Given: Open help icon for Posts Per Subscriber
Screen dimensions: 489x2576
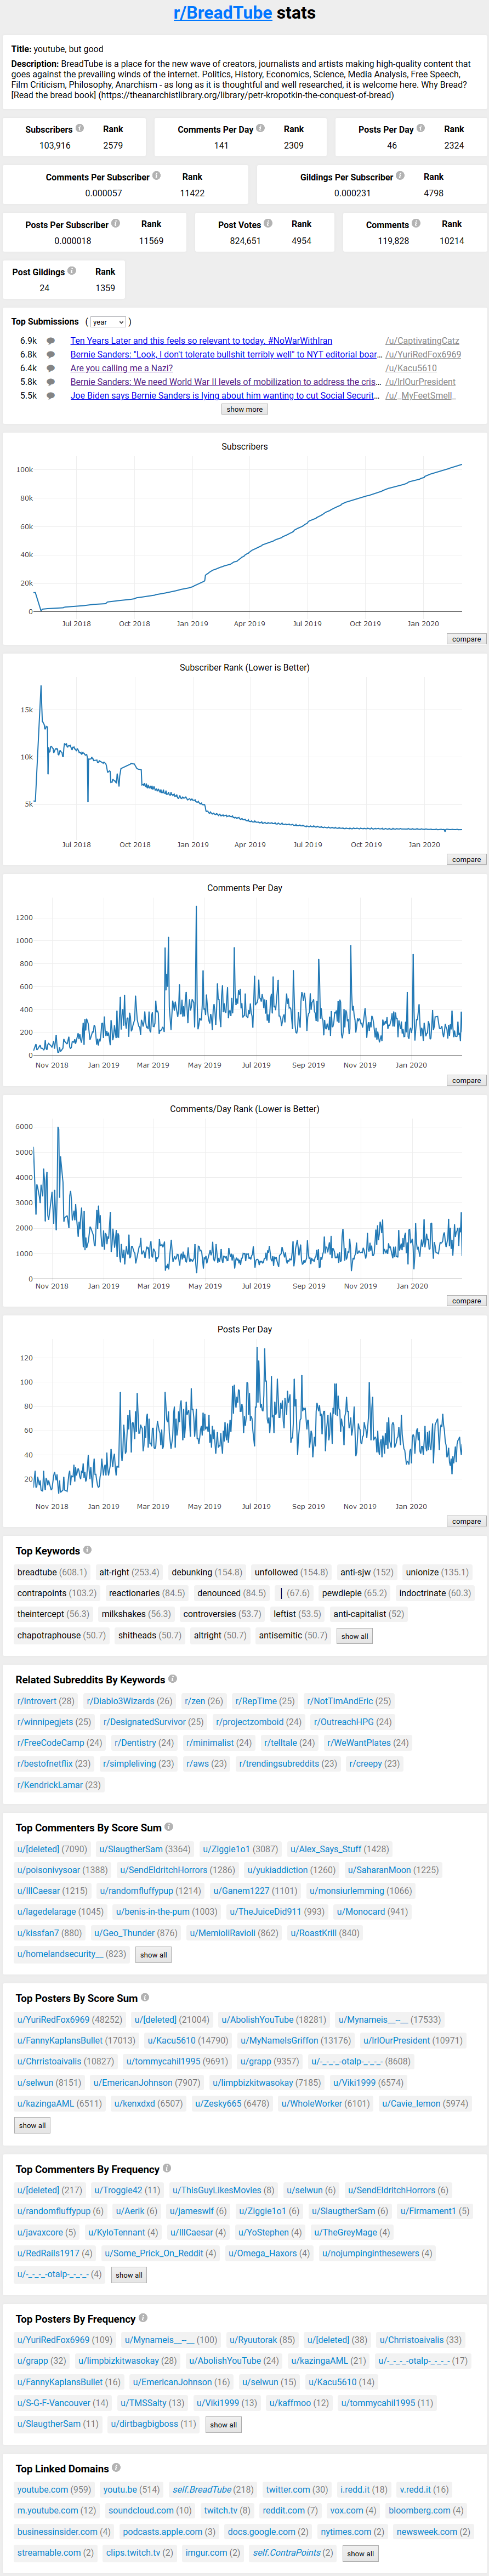Looking at the screenshot, I should pos(116,223).
